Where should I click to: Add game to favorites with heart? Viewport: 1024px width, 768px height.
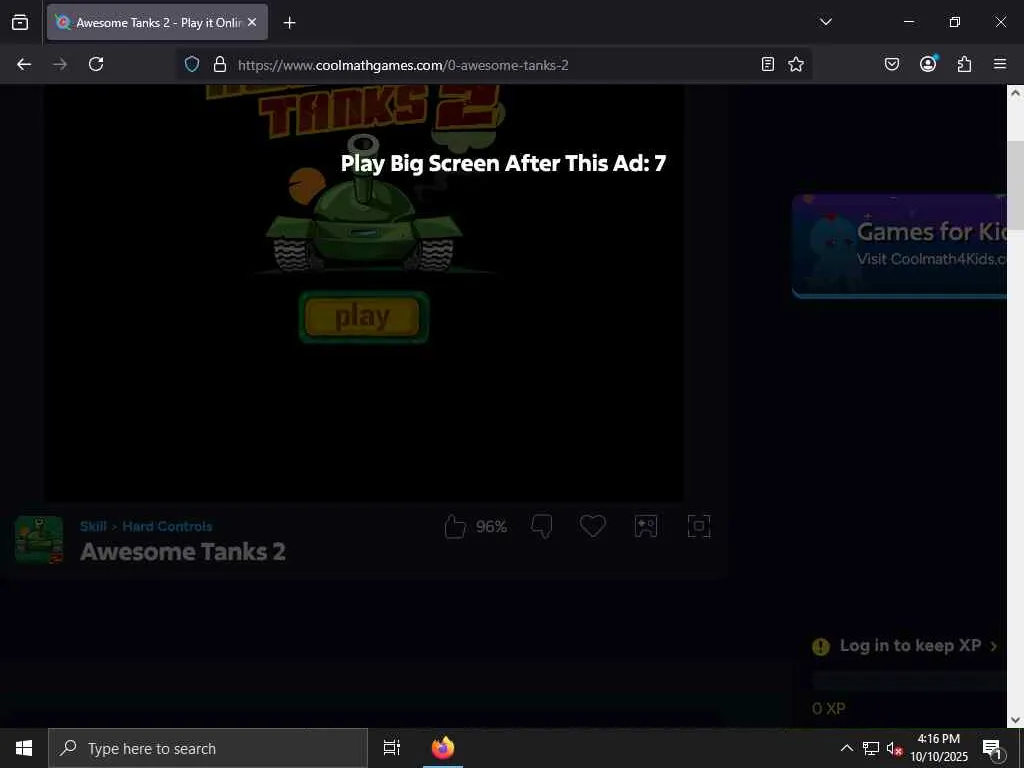593,526
